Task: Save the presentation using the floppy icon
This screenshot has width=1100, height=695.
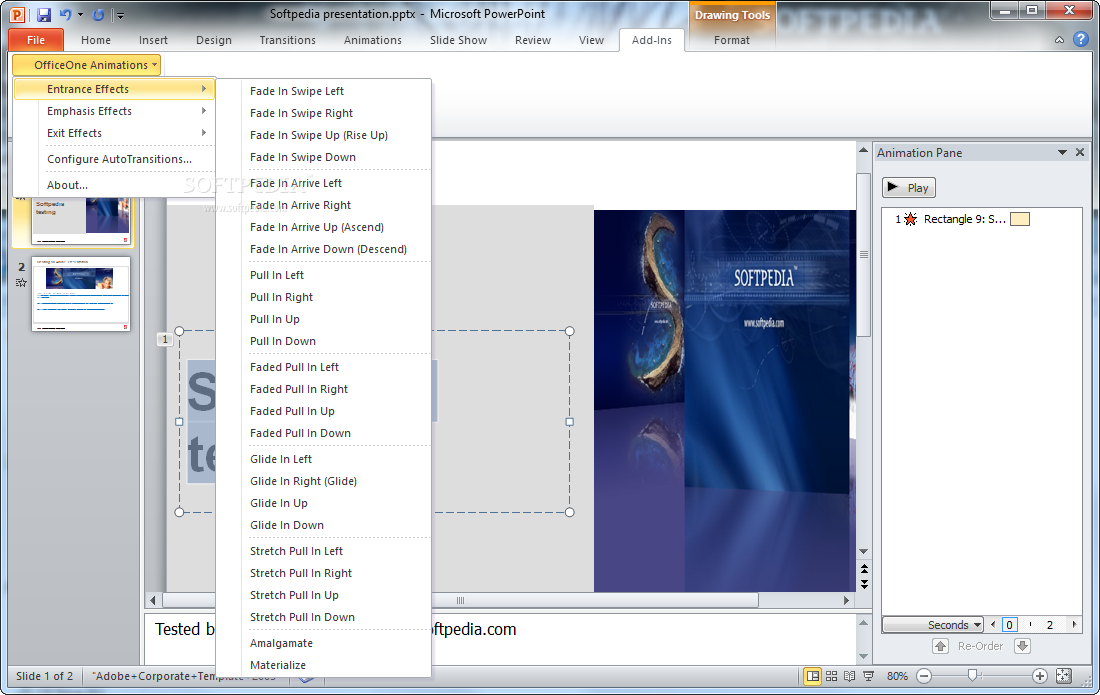Action: pos(43,14)
